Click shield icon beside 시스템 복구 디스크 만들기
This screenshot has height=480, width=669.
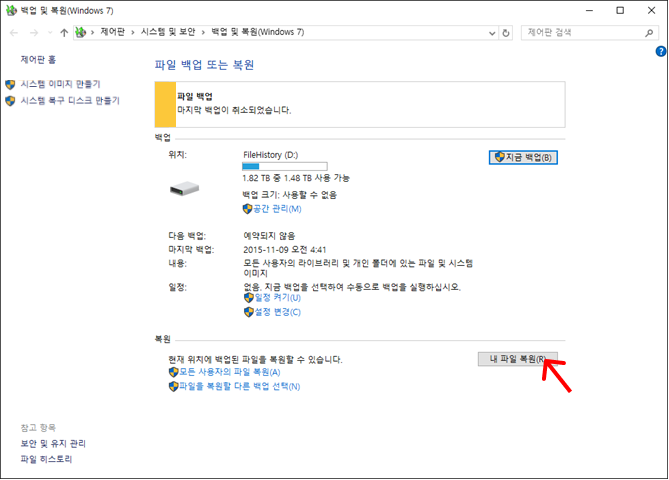pyautogui.click(x=10, y=101)
